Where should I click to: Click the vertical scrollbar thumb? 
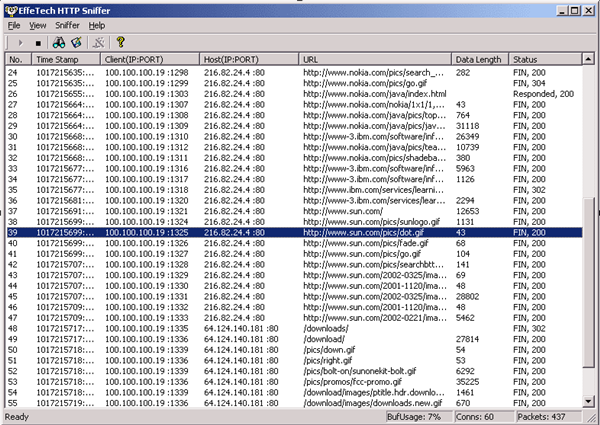coord(588,283)
